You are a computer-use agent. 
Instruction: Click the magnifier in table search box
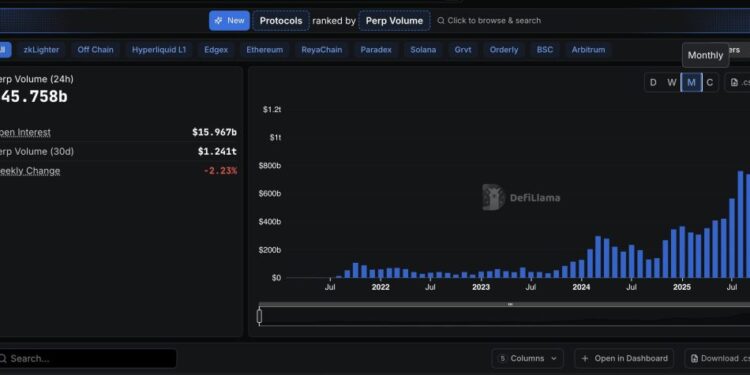(3, 358)
